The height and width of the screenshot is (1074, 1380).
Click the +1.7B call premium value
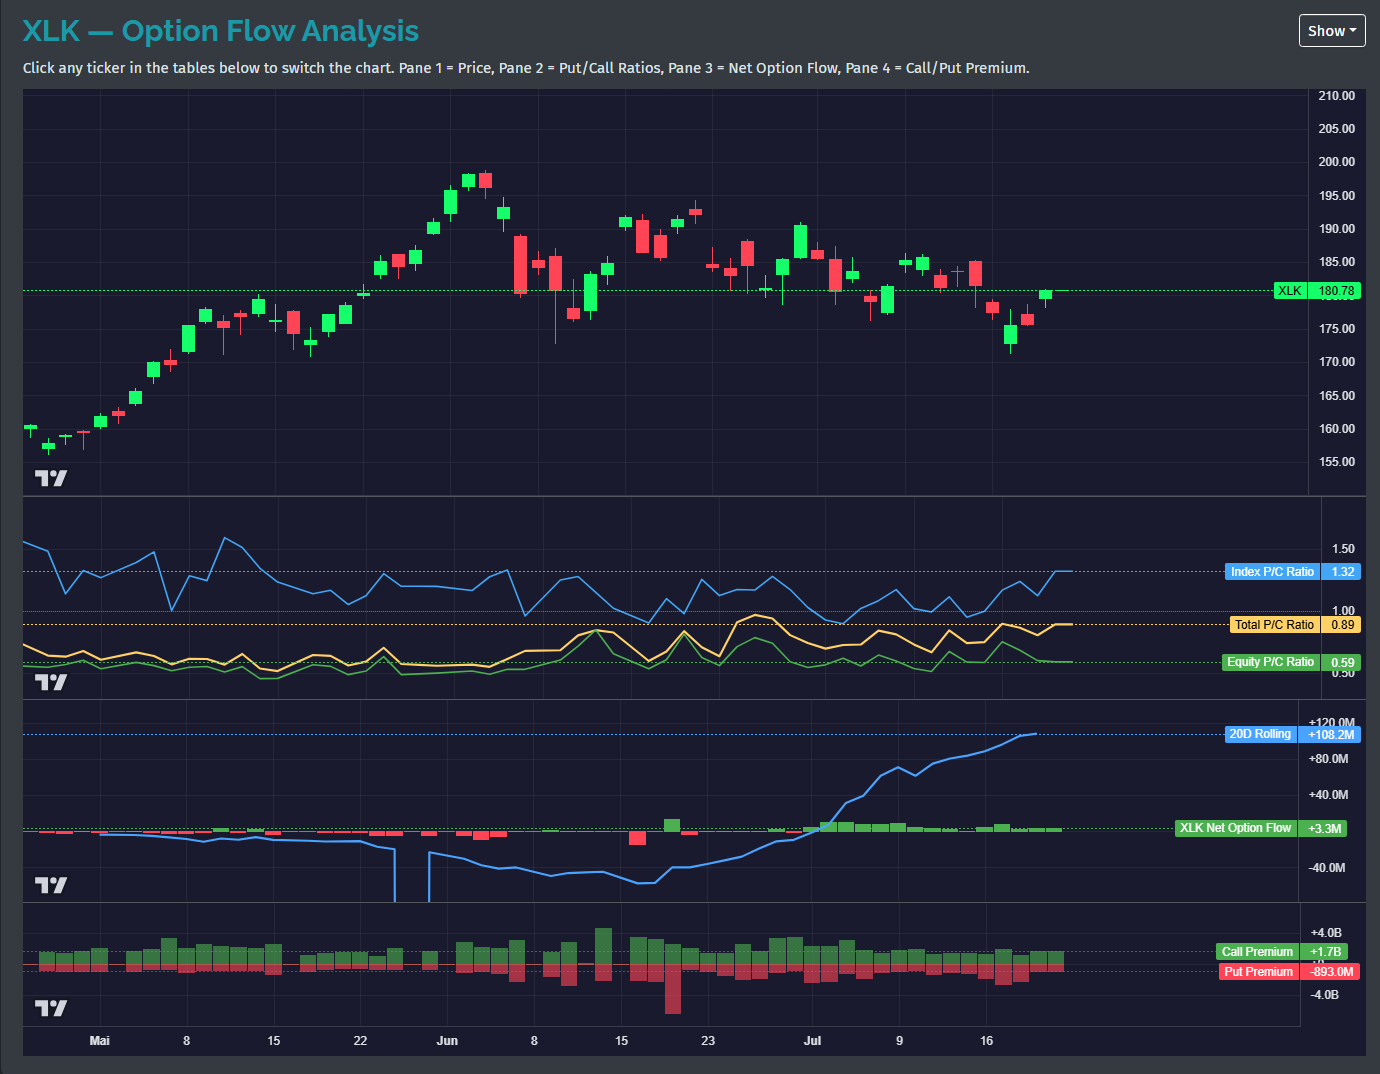(1324, 952)
